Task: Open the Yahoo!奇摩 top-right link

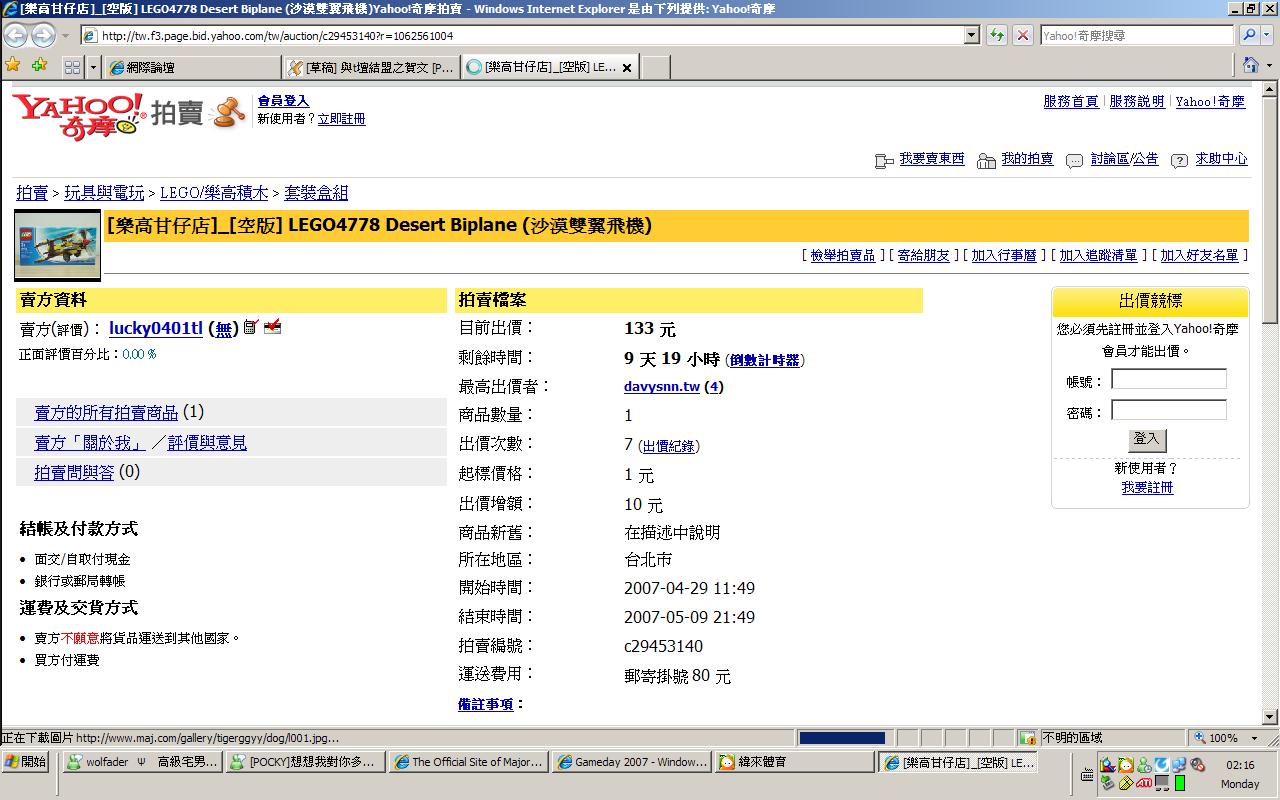Action: pos(1210,102)
